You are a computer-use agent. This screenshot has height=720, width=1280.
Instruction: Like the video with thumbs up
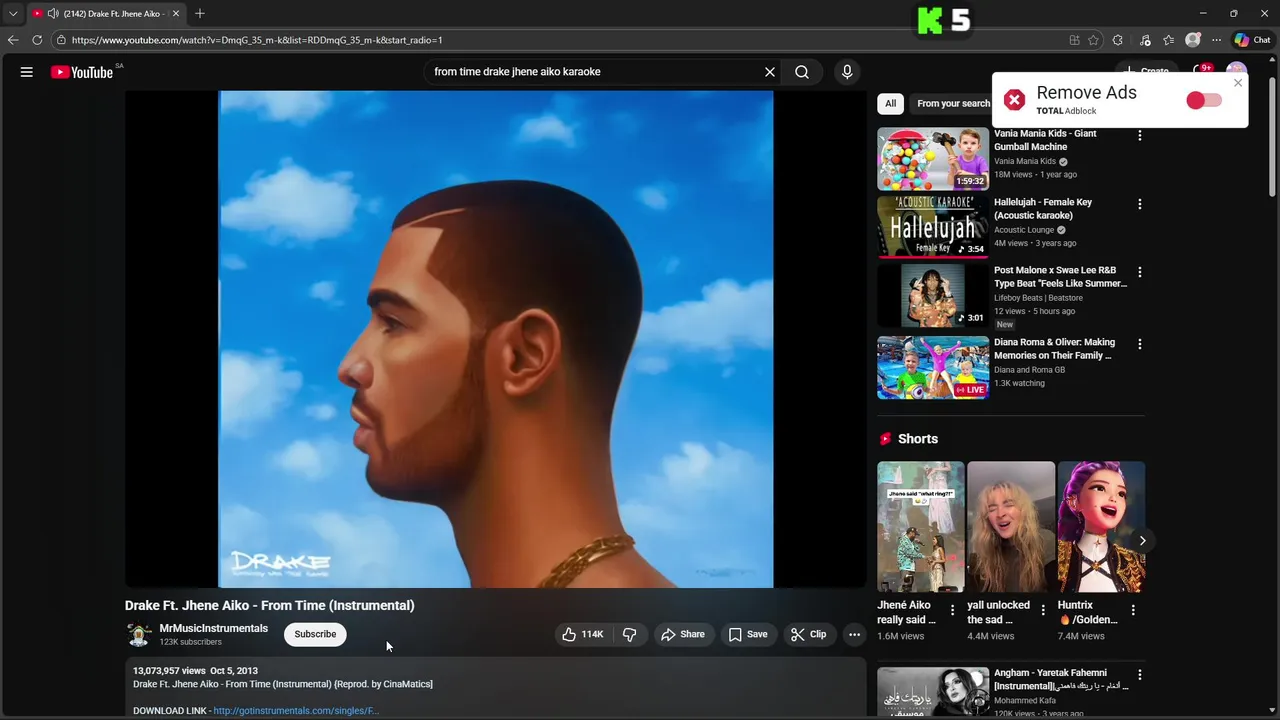click(582, 634)
